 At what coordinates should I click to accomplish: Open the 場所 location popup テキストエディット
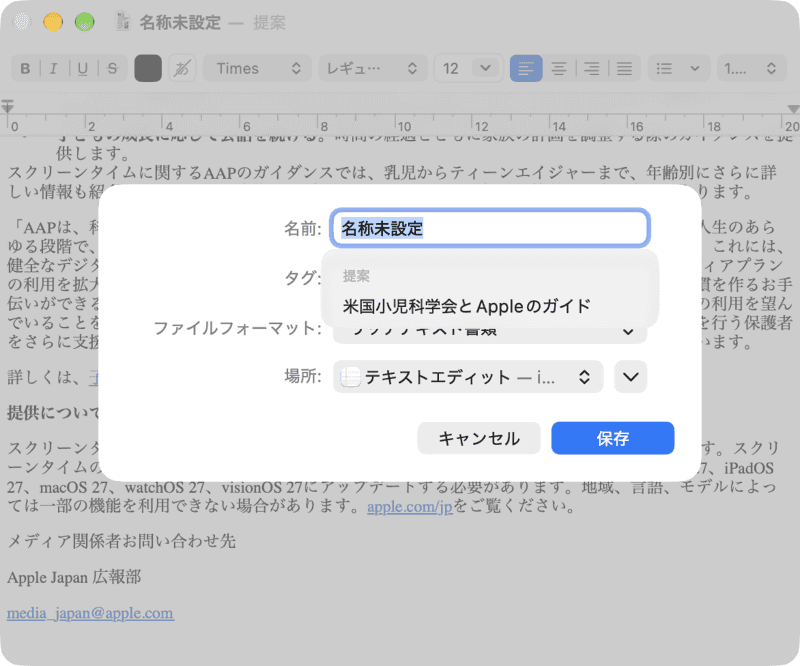pos(468,377)
